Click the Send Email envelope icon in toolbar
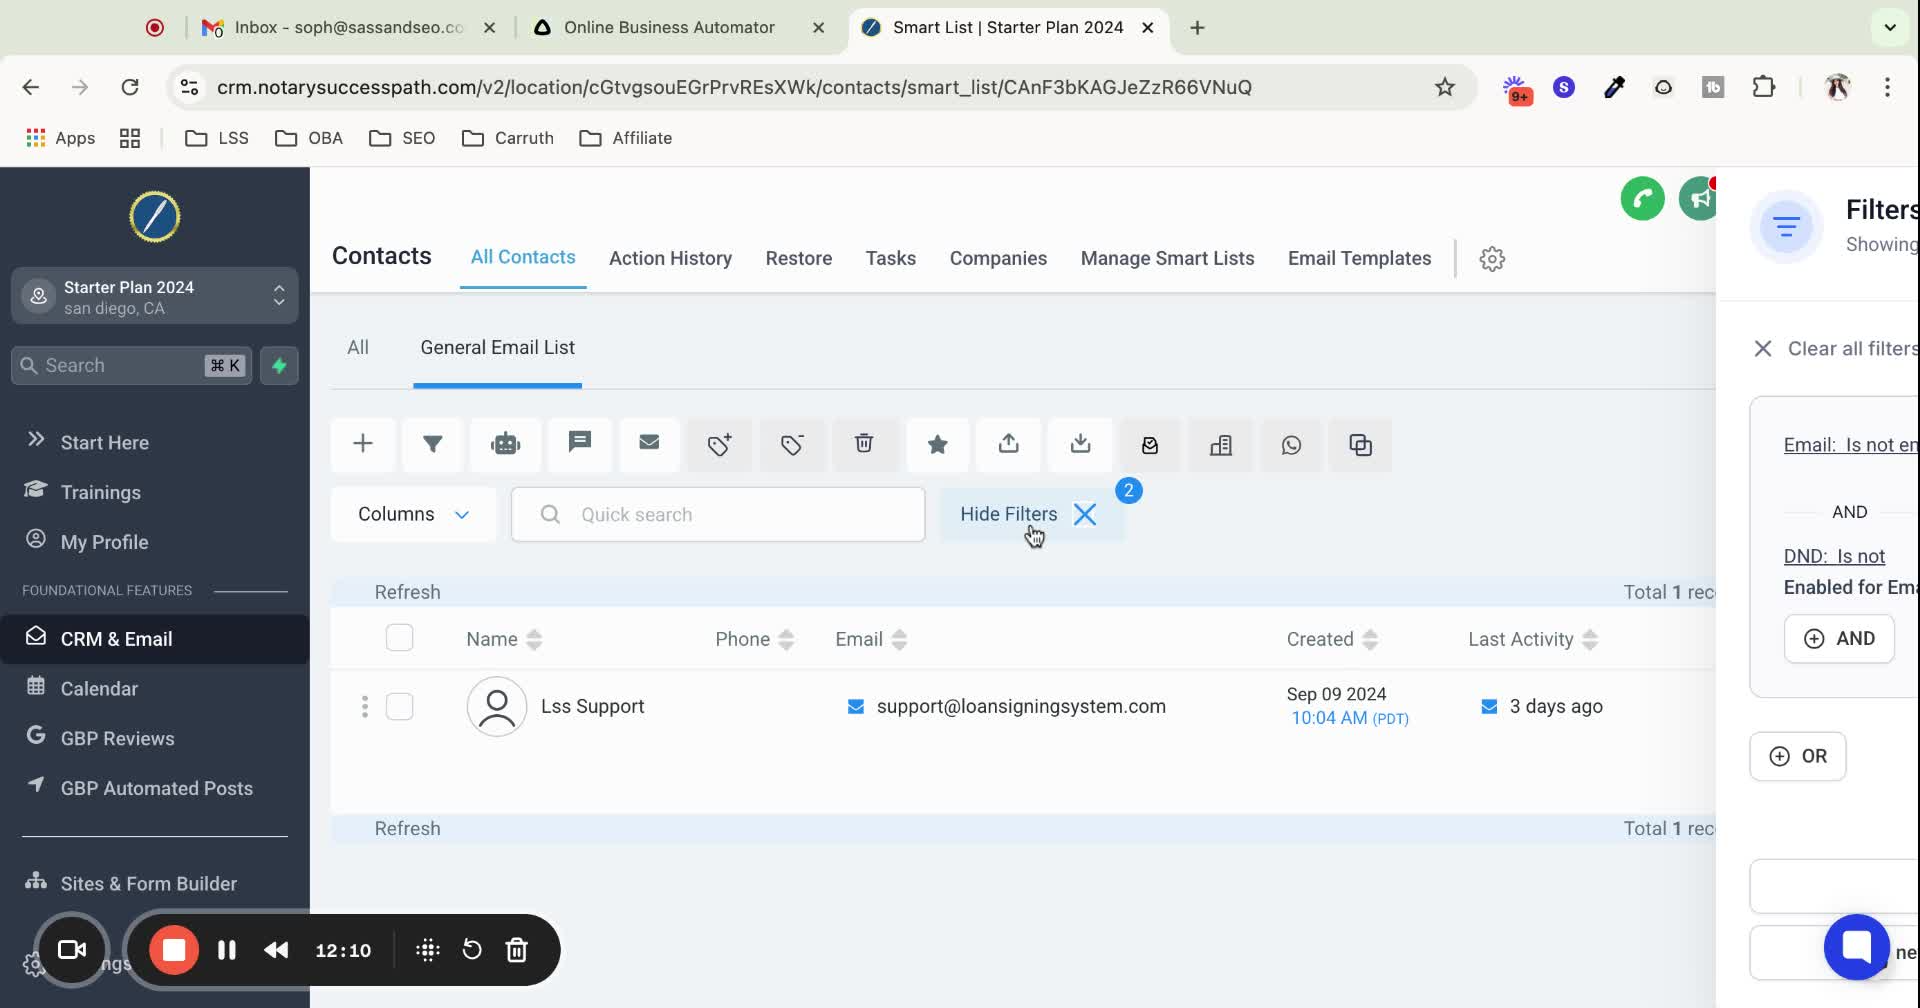The width and height of the screenshot is (1920, 1008). click(x=649, y=444)
